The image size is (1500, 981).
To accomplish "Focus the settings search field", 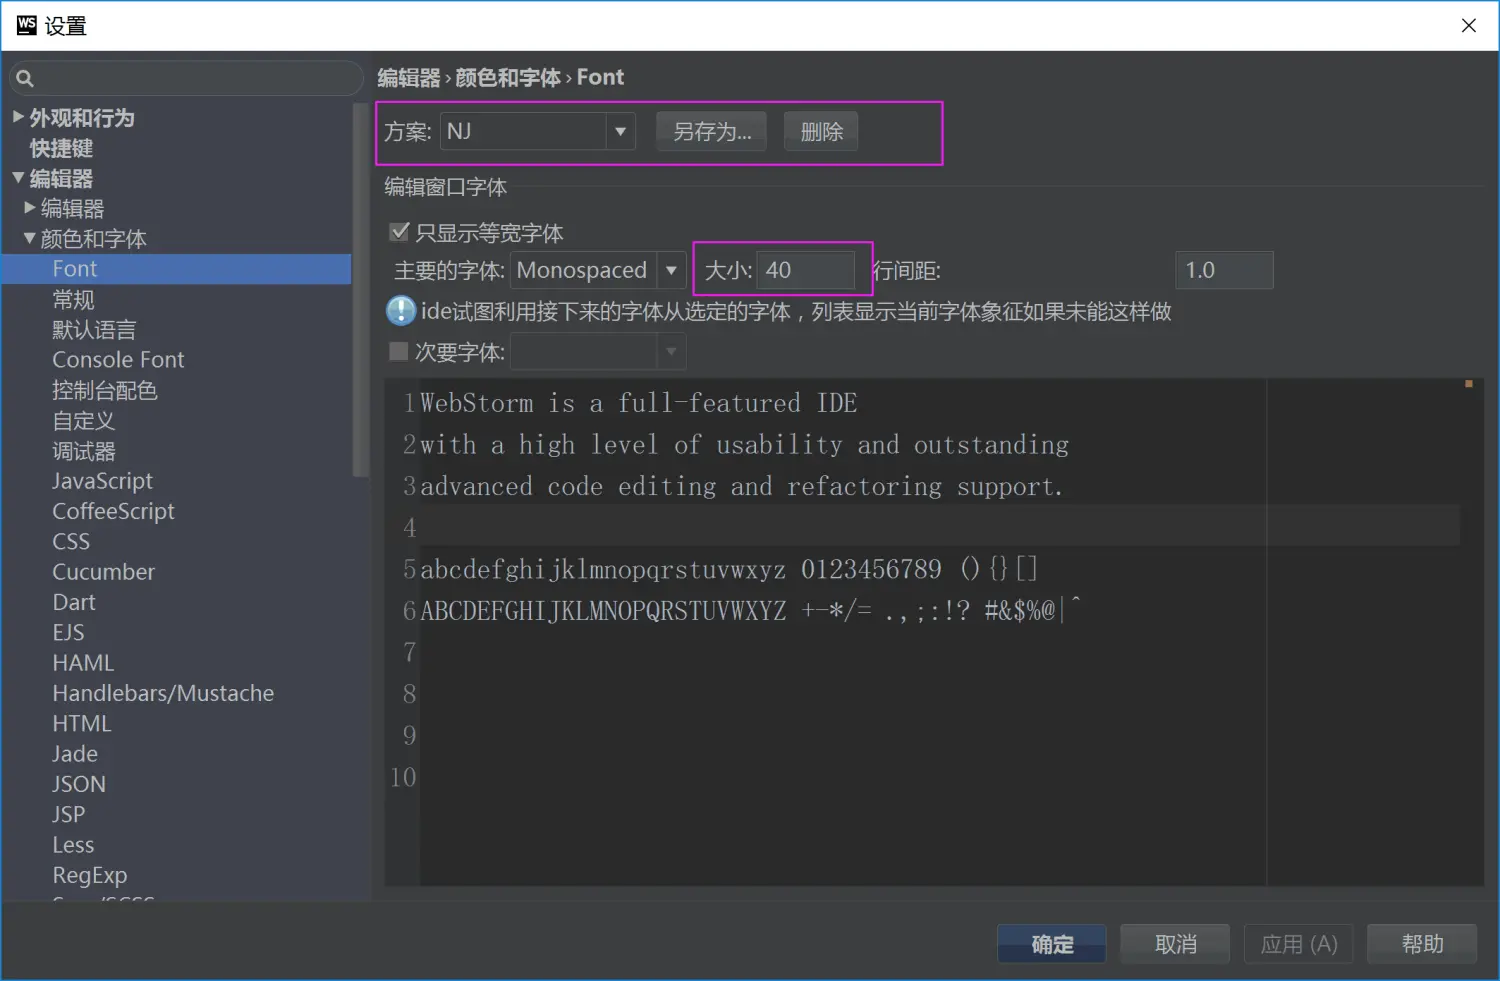I will coord(186,78).
